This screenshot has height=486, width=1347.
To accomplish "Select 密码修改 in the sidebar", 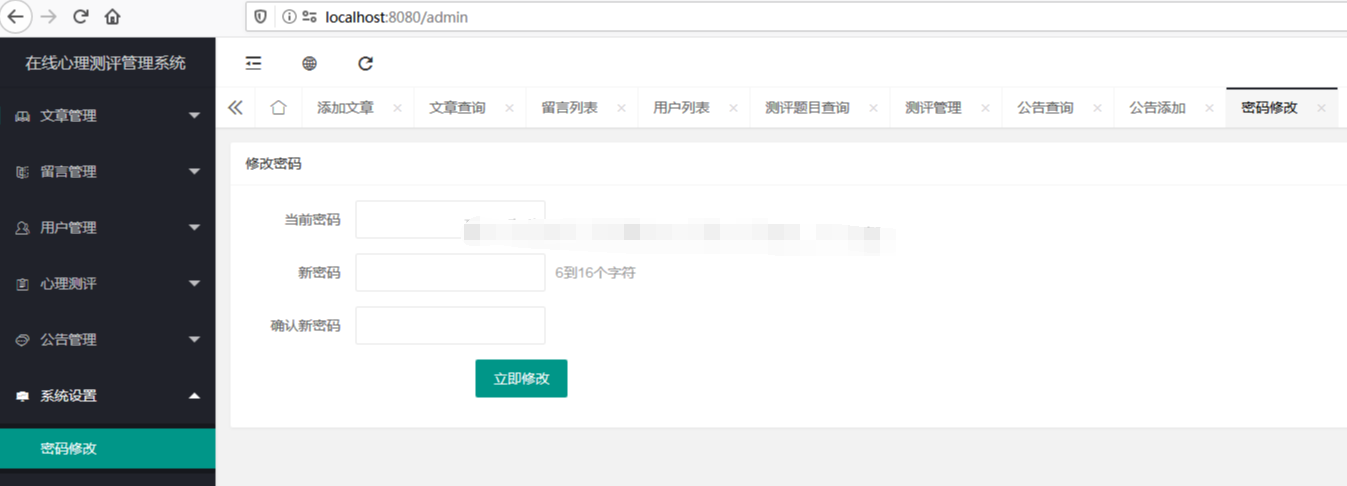I will 107,448.
